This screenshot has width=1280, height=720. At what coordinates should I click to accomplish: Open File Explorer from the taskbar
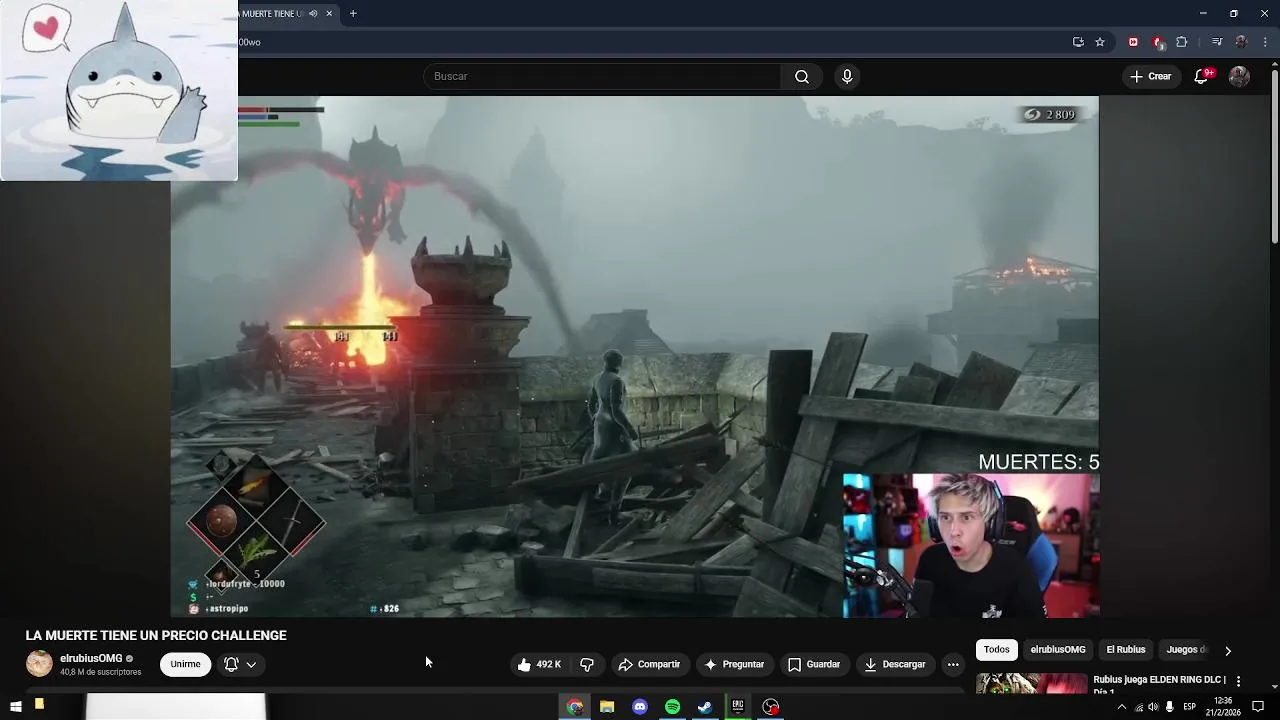coord(607,707)
